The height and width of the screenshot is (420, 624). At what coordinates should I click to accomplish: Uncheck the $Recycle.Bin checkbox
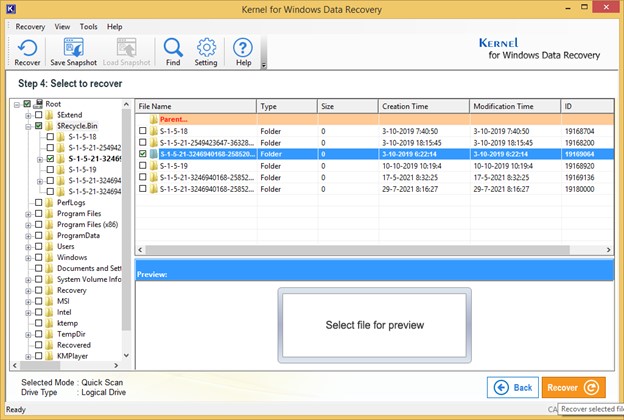pos(39,126)
